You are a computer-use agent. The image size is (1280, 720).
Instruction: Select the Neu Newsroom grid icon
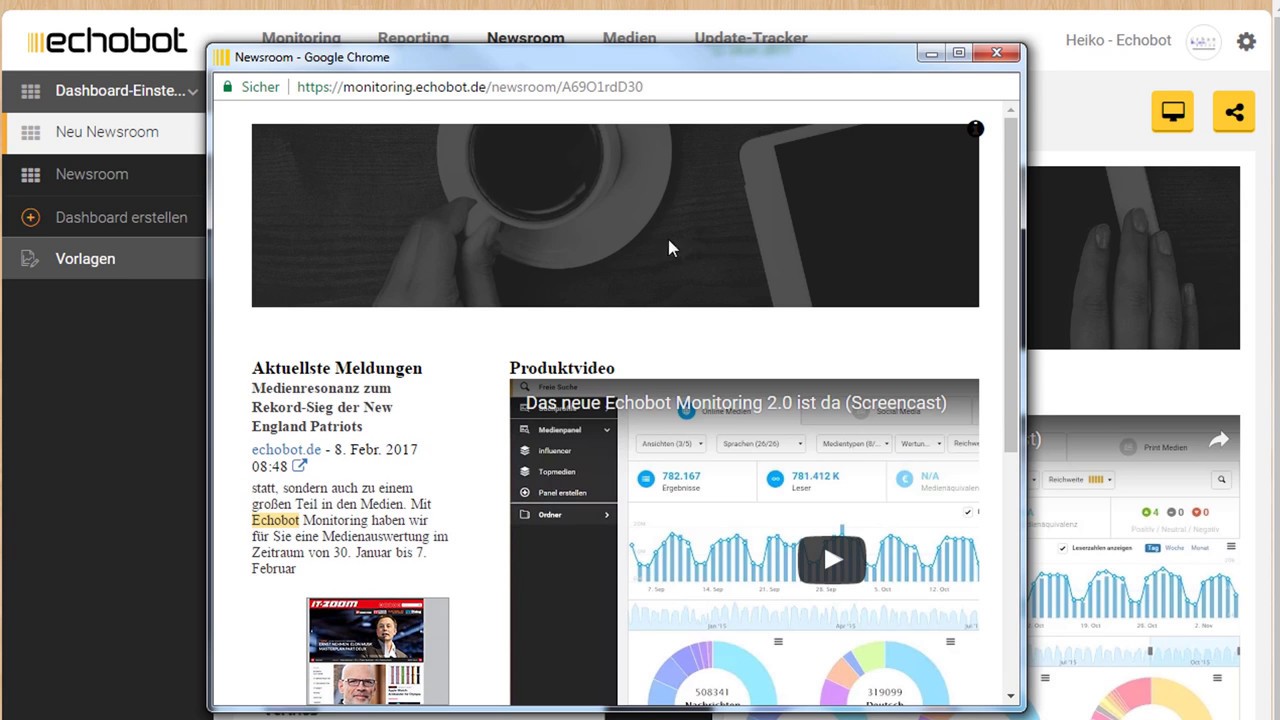pos(31,132)
